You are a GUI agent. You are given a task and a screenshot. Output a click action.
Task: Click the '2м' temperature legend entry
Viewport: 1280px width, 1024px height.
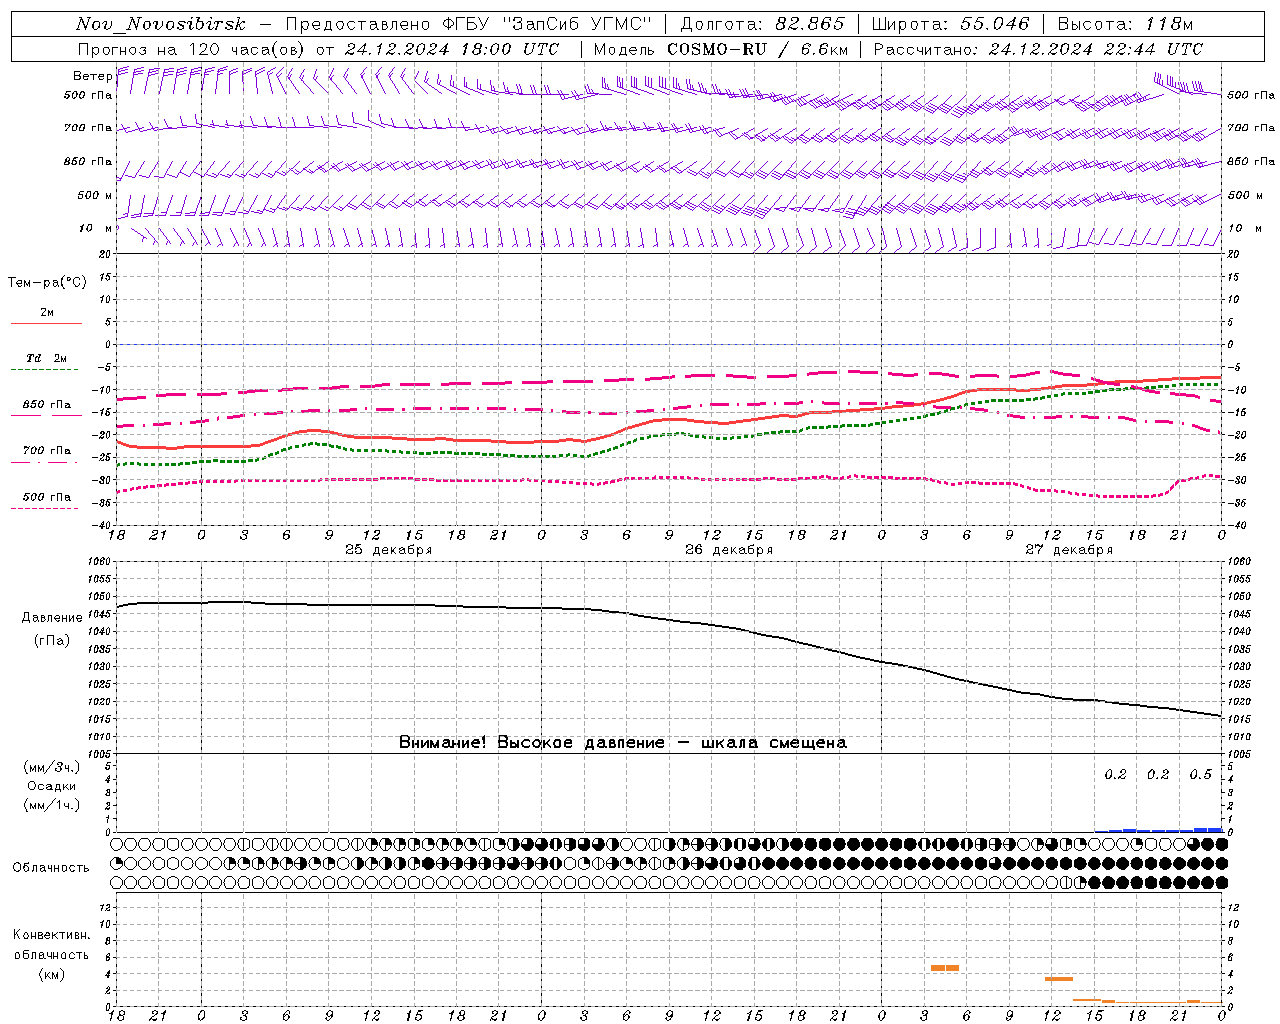(47, 312)
